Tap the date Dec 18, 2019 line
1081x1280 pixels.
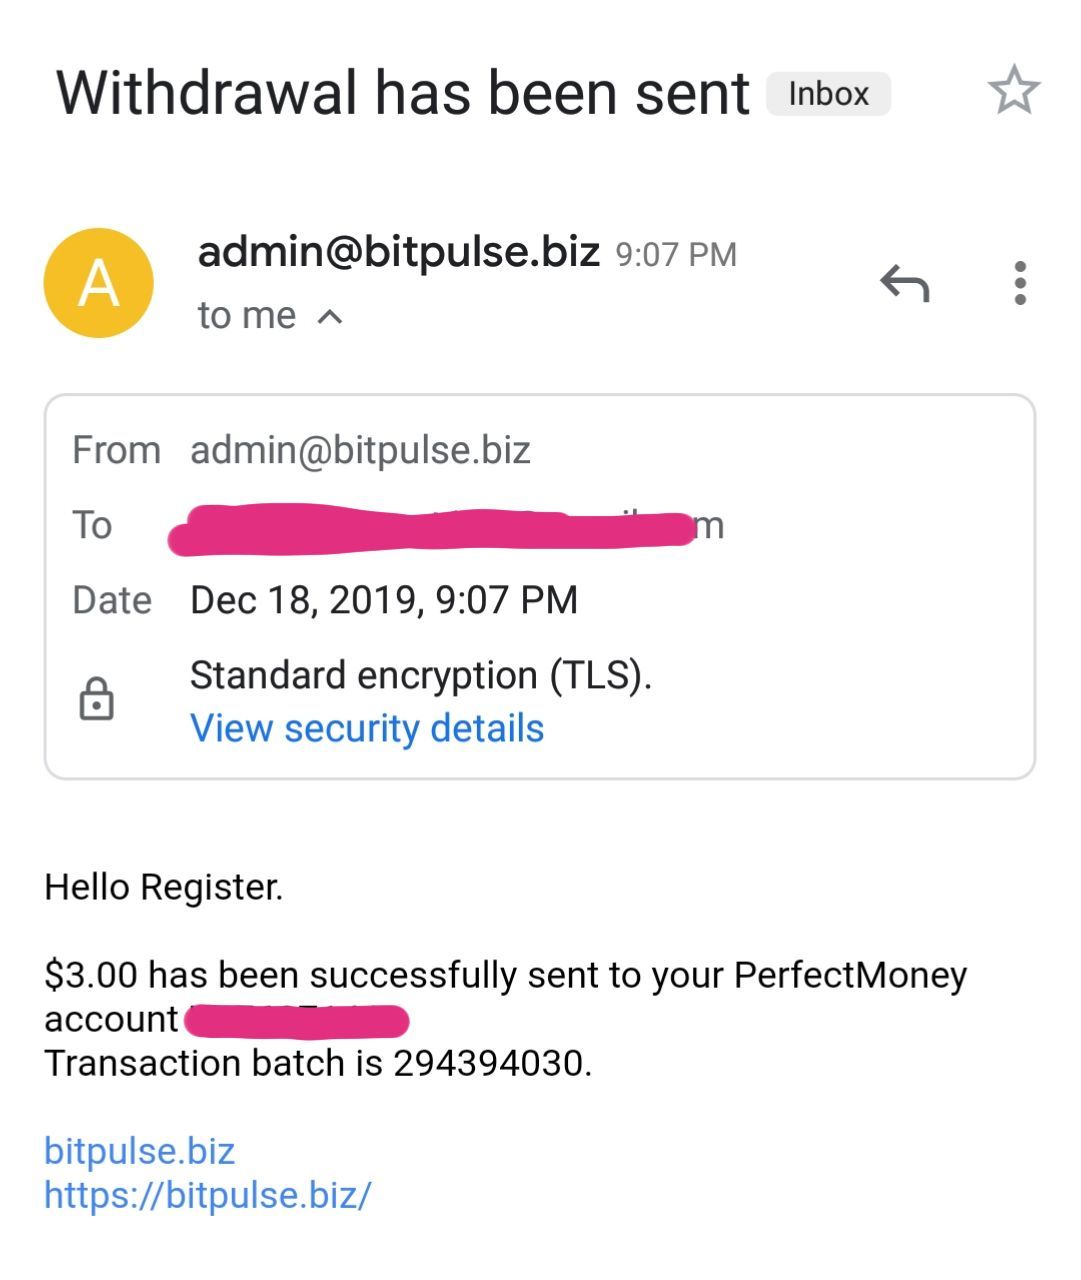(x=384, y=600)
